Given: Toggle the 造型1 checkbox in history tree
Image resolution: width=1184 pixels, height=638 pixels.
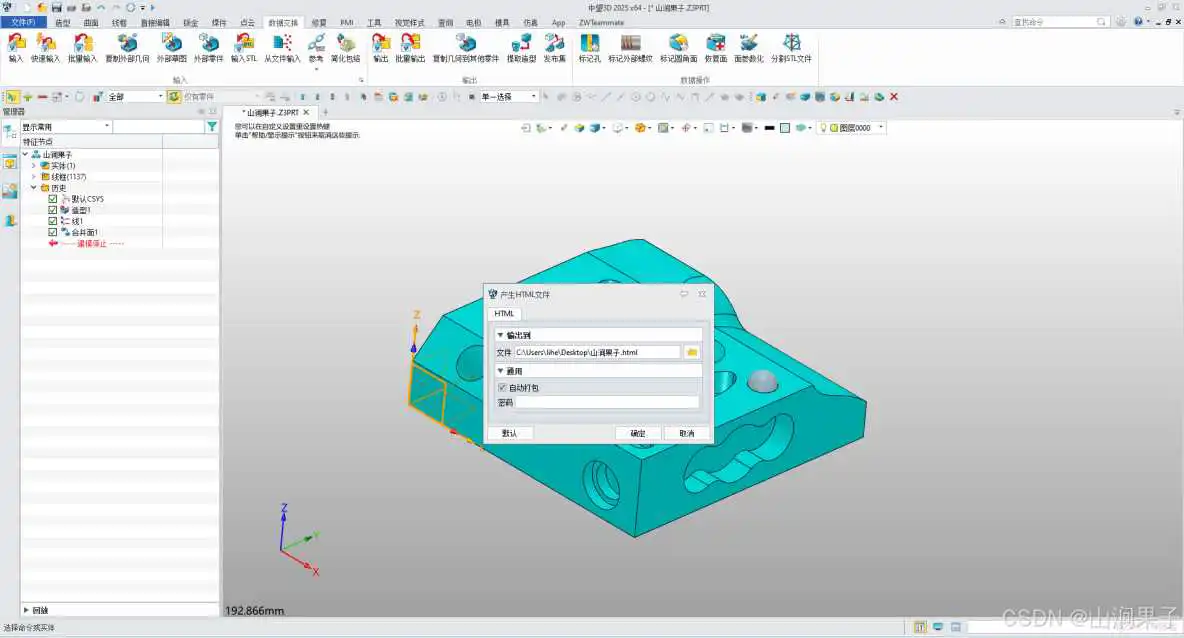Looking at the screenshot, I should click(53, 211).
